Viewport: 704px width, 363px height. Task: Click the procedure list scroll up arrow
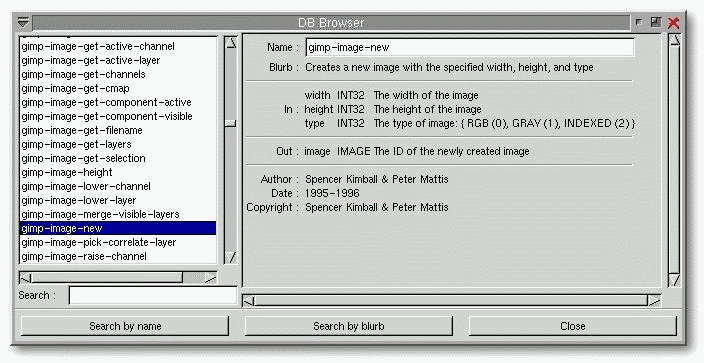231,43
